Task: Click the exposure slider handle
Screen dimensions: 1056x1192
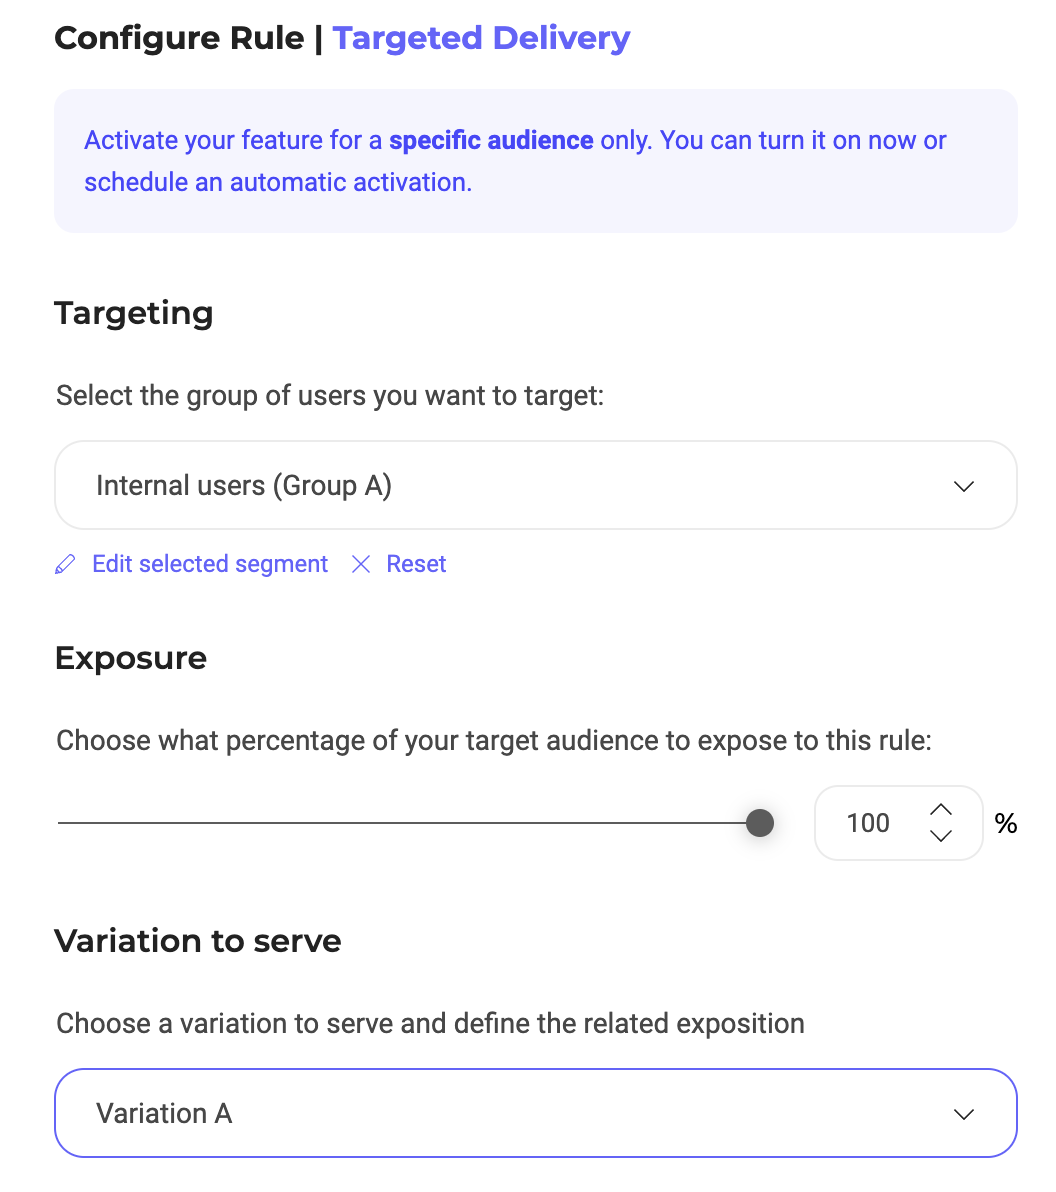Action: coord(760,823)
